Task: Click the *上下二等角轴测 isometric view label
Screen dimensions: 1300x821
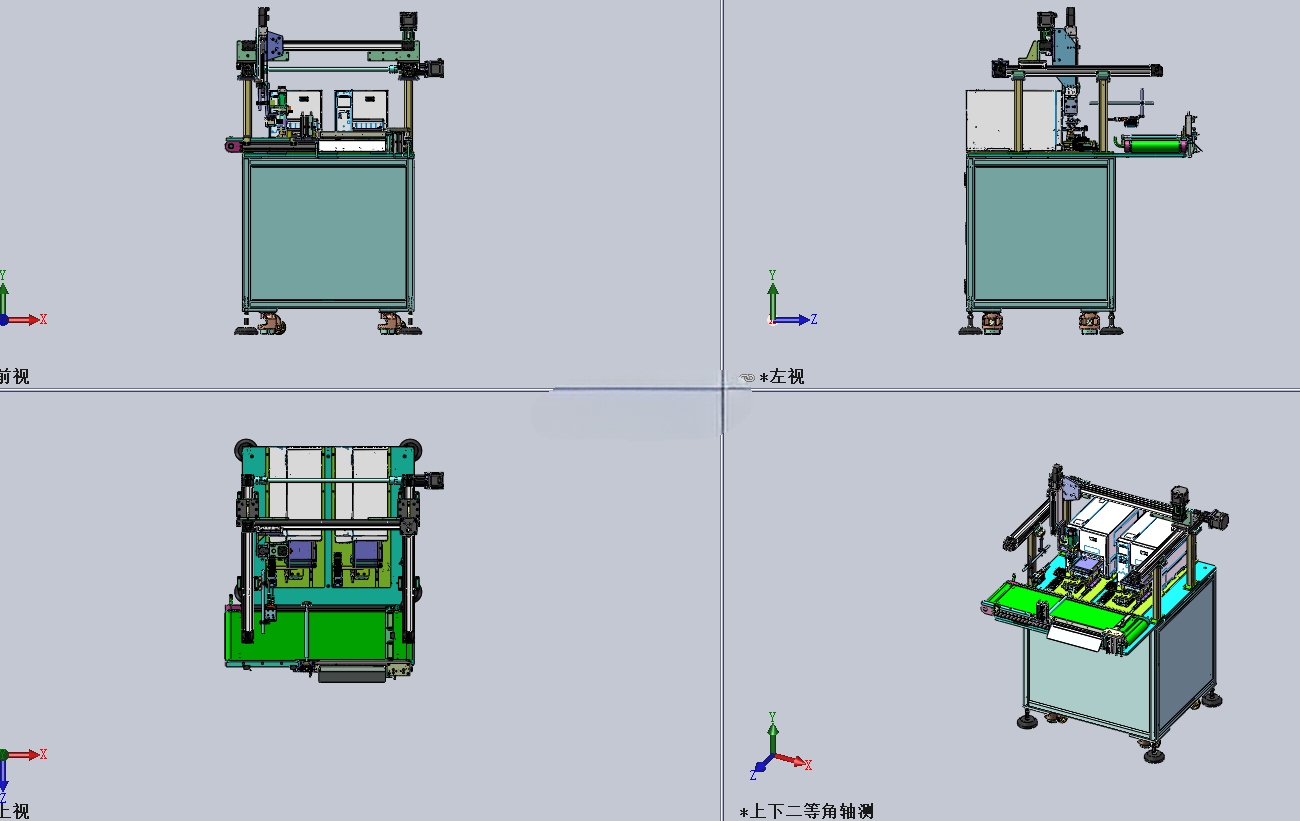Action: [x=806, y=812]
